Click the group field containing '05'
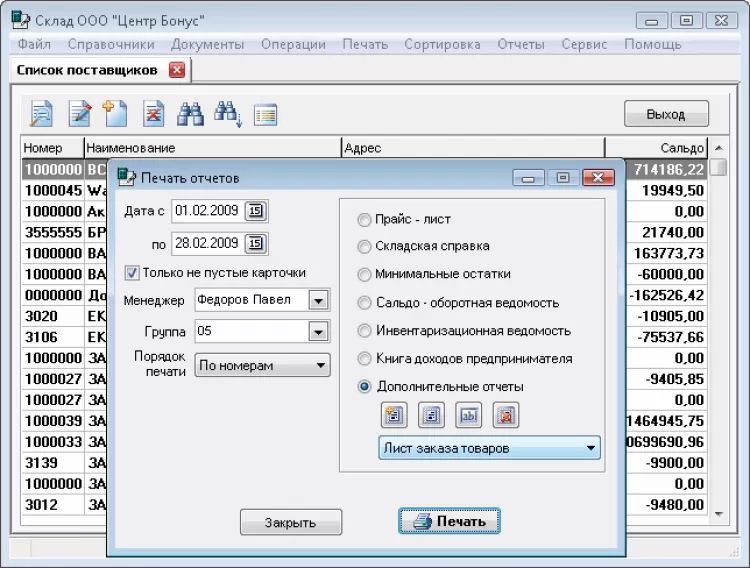This screenshot has height=568, width=750. pos(252,331)
